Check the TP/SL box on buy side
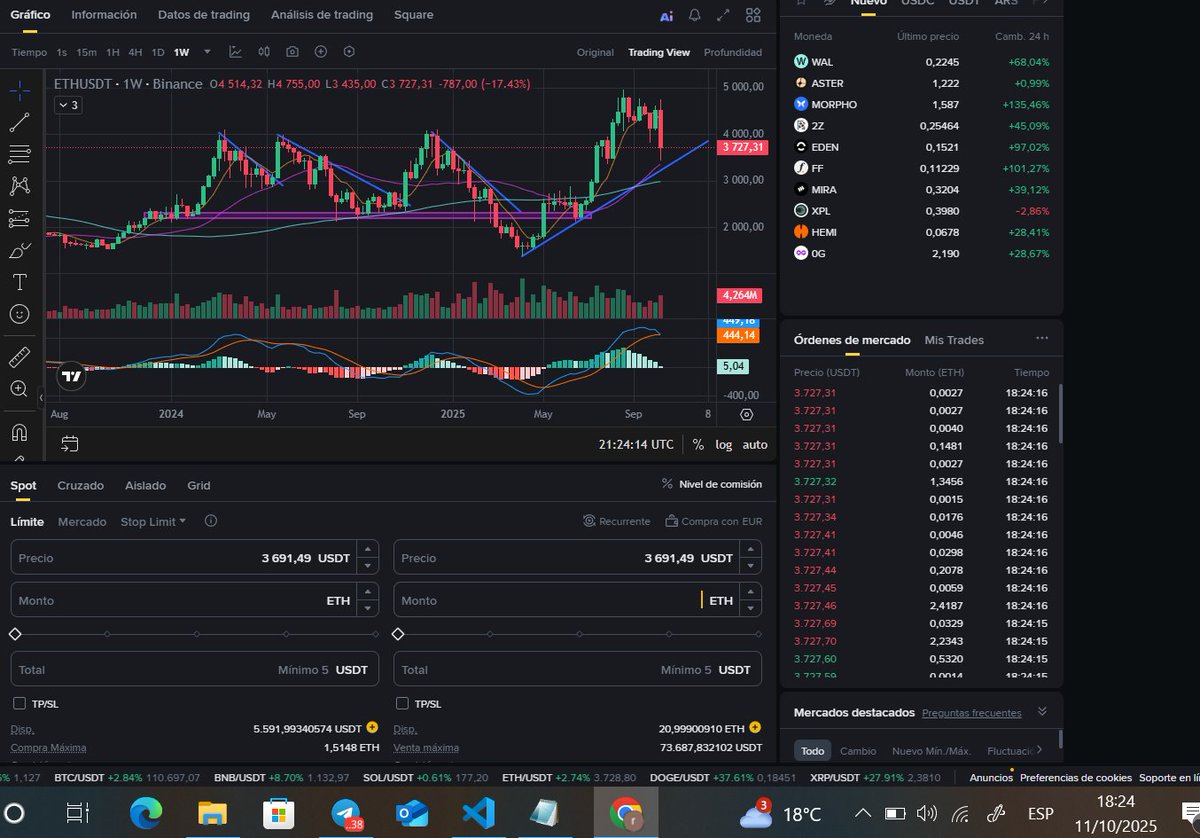Image resolution: width=1200 pixels, height=838 pixels. click(x=19, y=704)
